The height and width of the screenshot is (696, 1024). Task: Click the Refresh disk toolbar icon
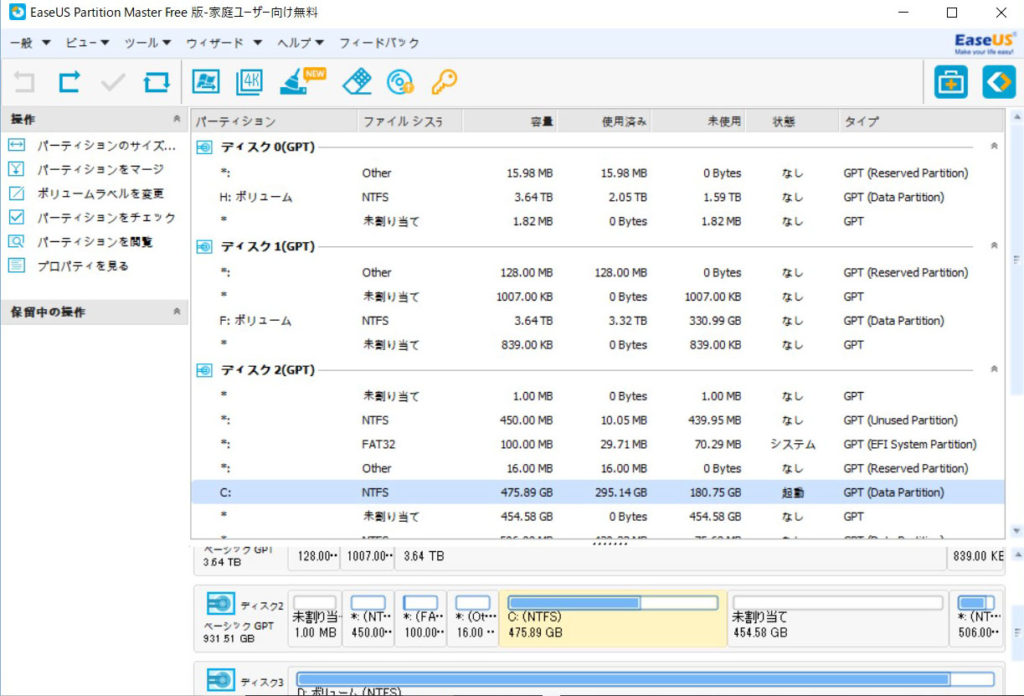coord(156,82)
